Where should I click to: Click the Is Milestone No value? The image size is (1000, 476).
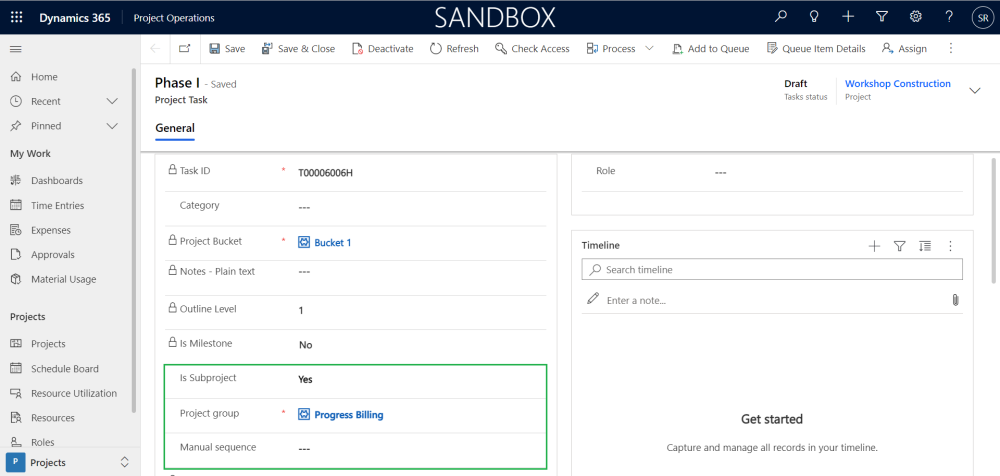(305, 345)
